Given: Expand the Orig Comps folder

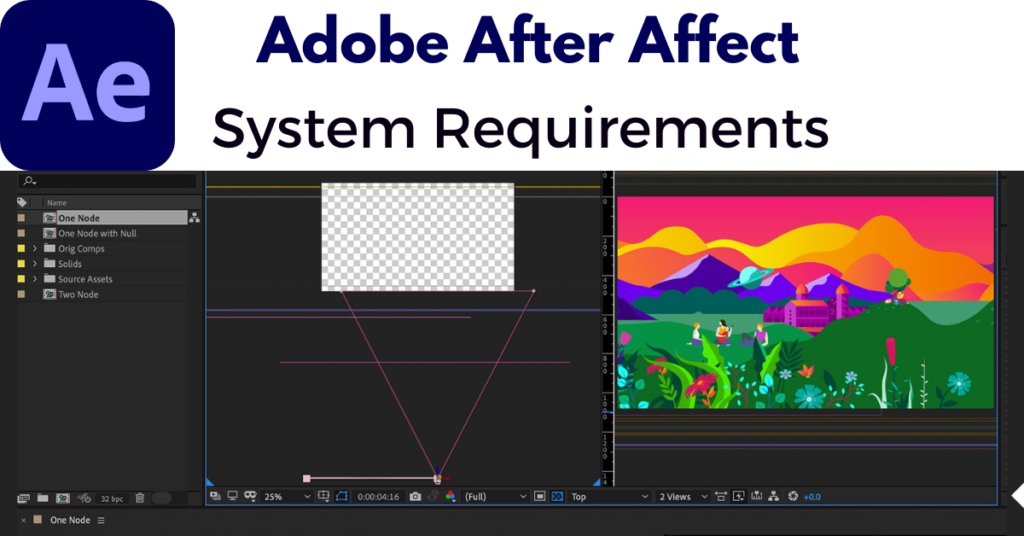Looking at the screenshot, I should click(x=35, y=249).
